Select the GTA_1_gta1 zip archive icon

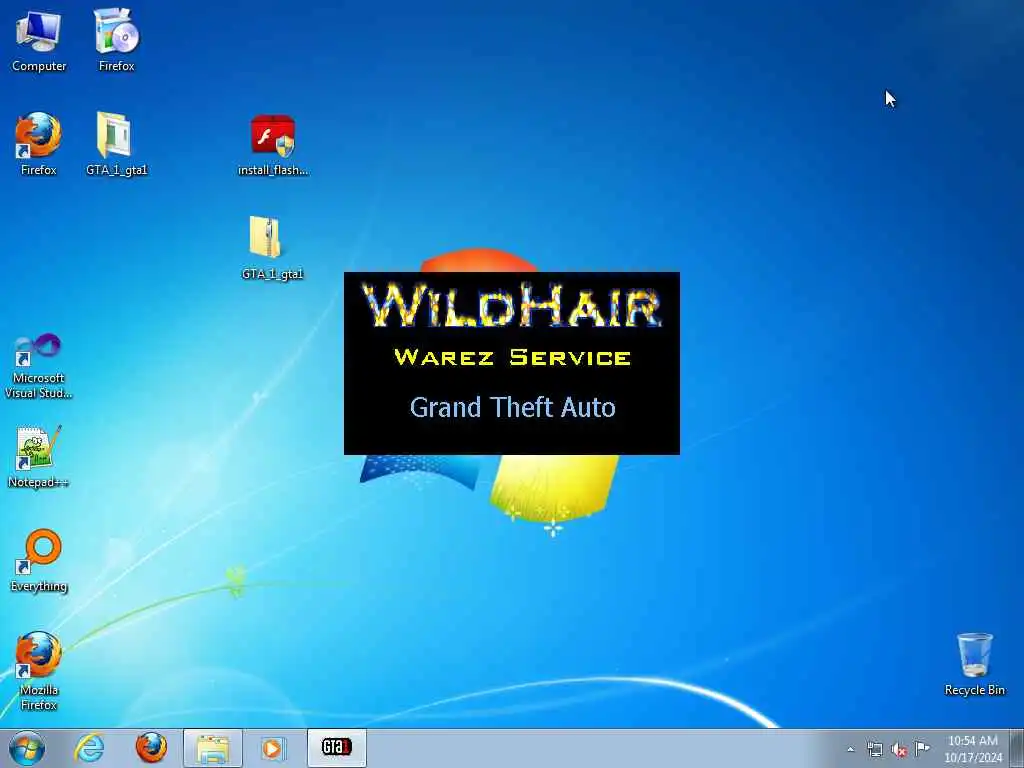272,248
